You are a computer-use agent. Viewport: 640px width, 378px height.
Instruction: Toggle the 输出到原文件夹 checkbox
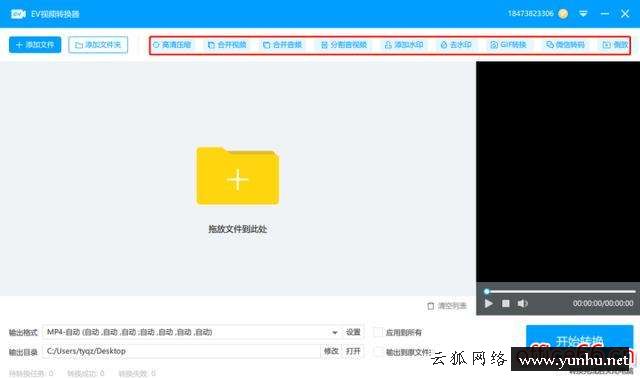[x=378, y=351]
